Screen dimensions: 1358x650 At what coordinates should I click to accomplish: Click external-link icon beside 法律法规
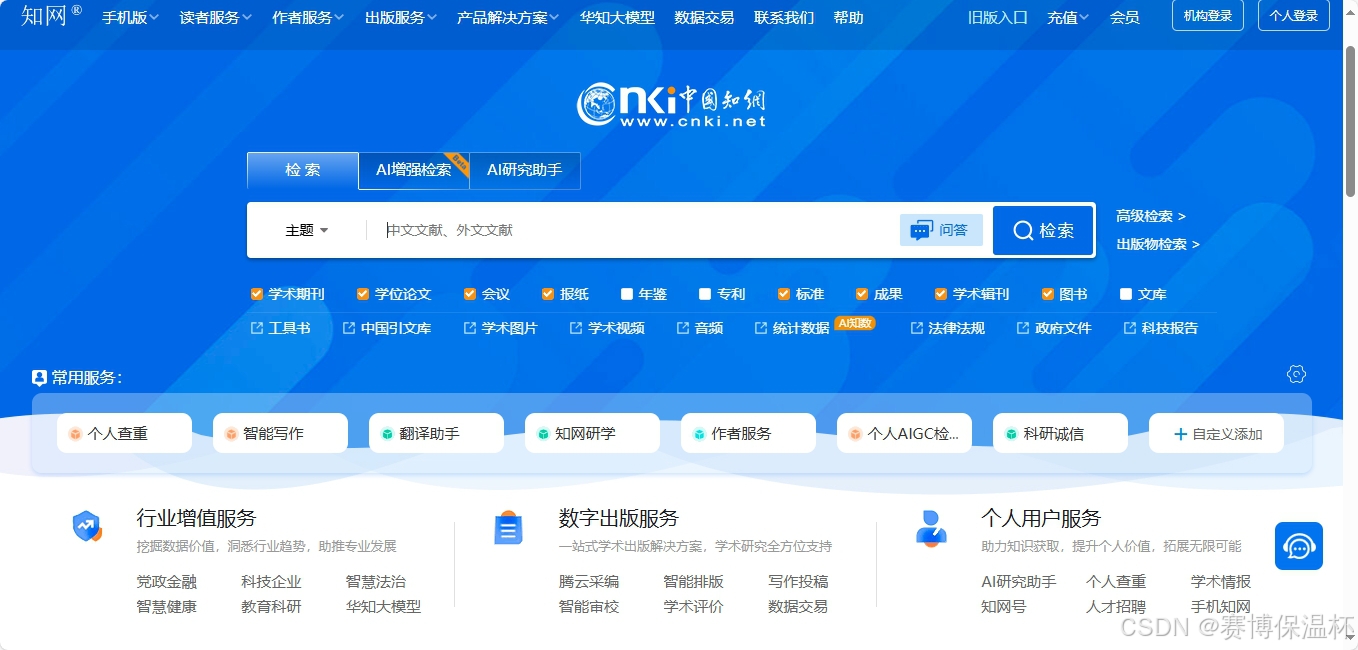[x=917, y=328]
